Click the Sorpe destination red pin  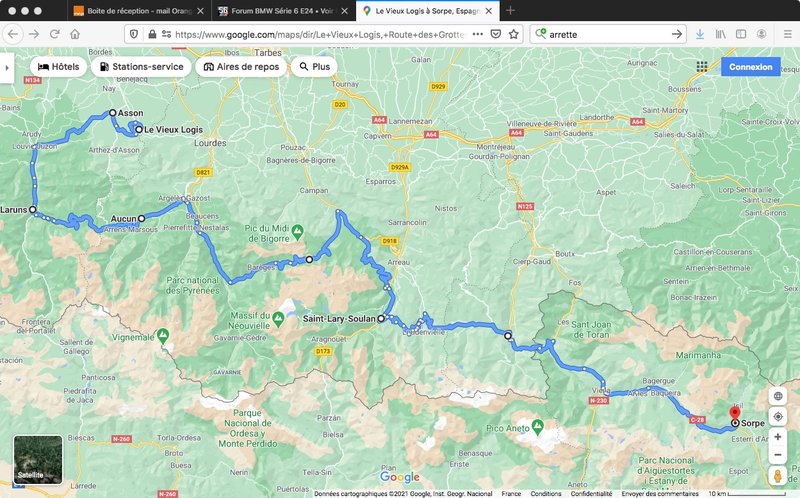[x=735, y=413]
